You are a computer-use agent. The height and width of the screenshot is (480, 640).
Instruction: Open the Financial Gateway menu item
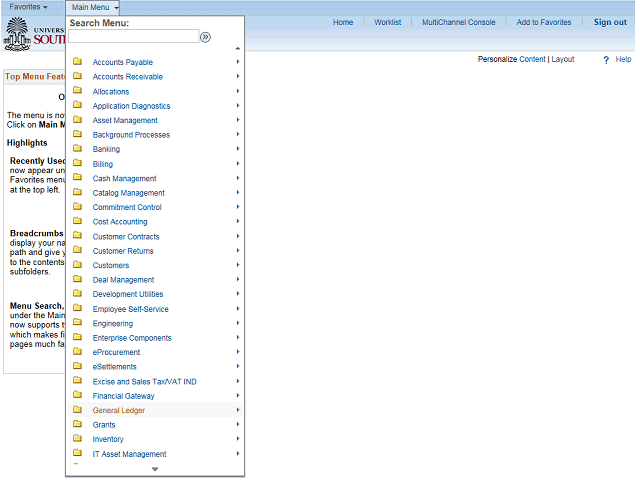pyautogui.click(x=124, y=396)
